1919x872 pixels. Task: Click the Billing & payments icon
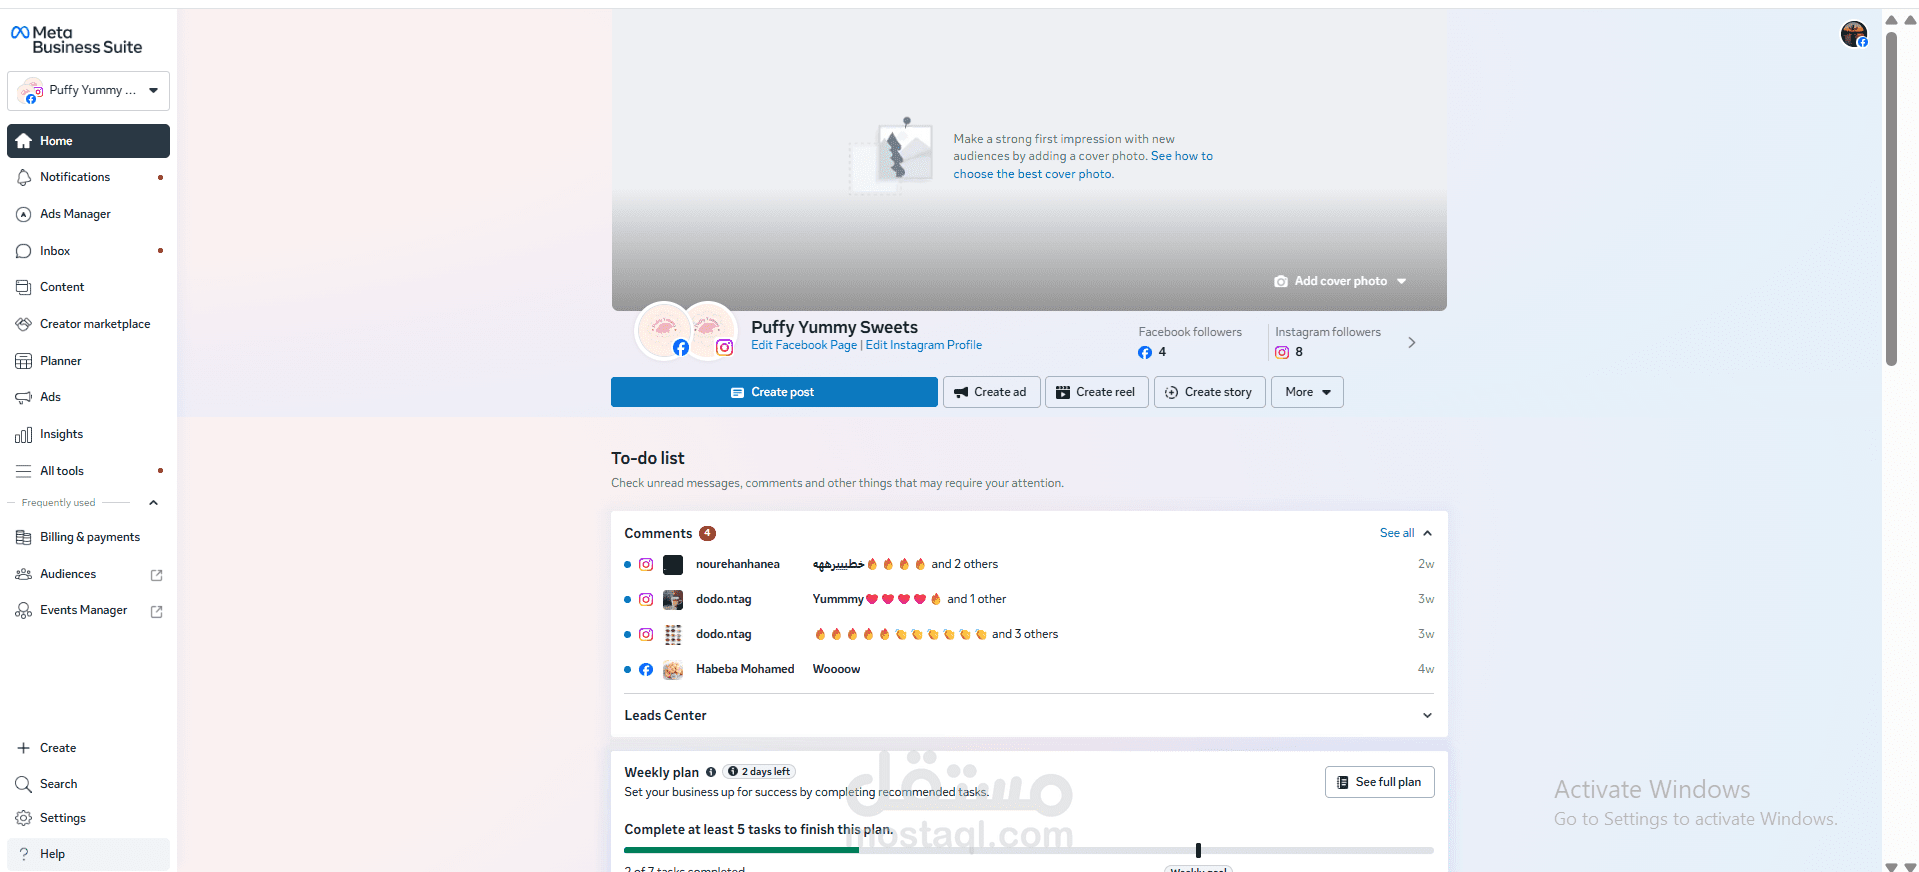point(24,537)
